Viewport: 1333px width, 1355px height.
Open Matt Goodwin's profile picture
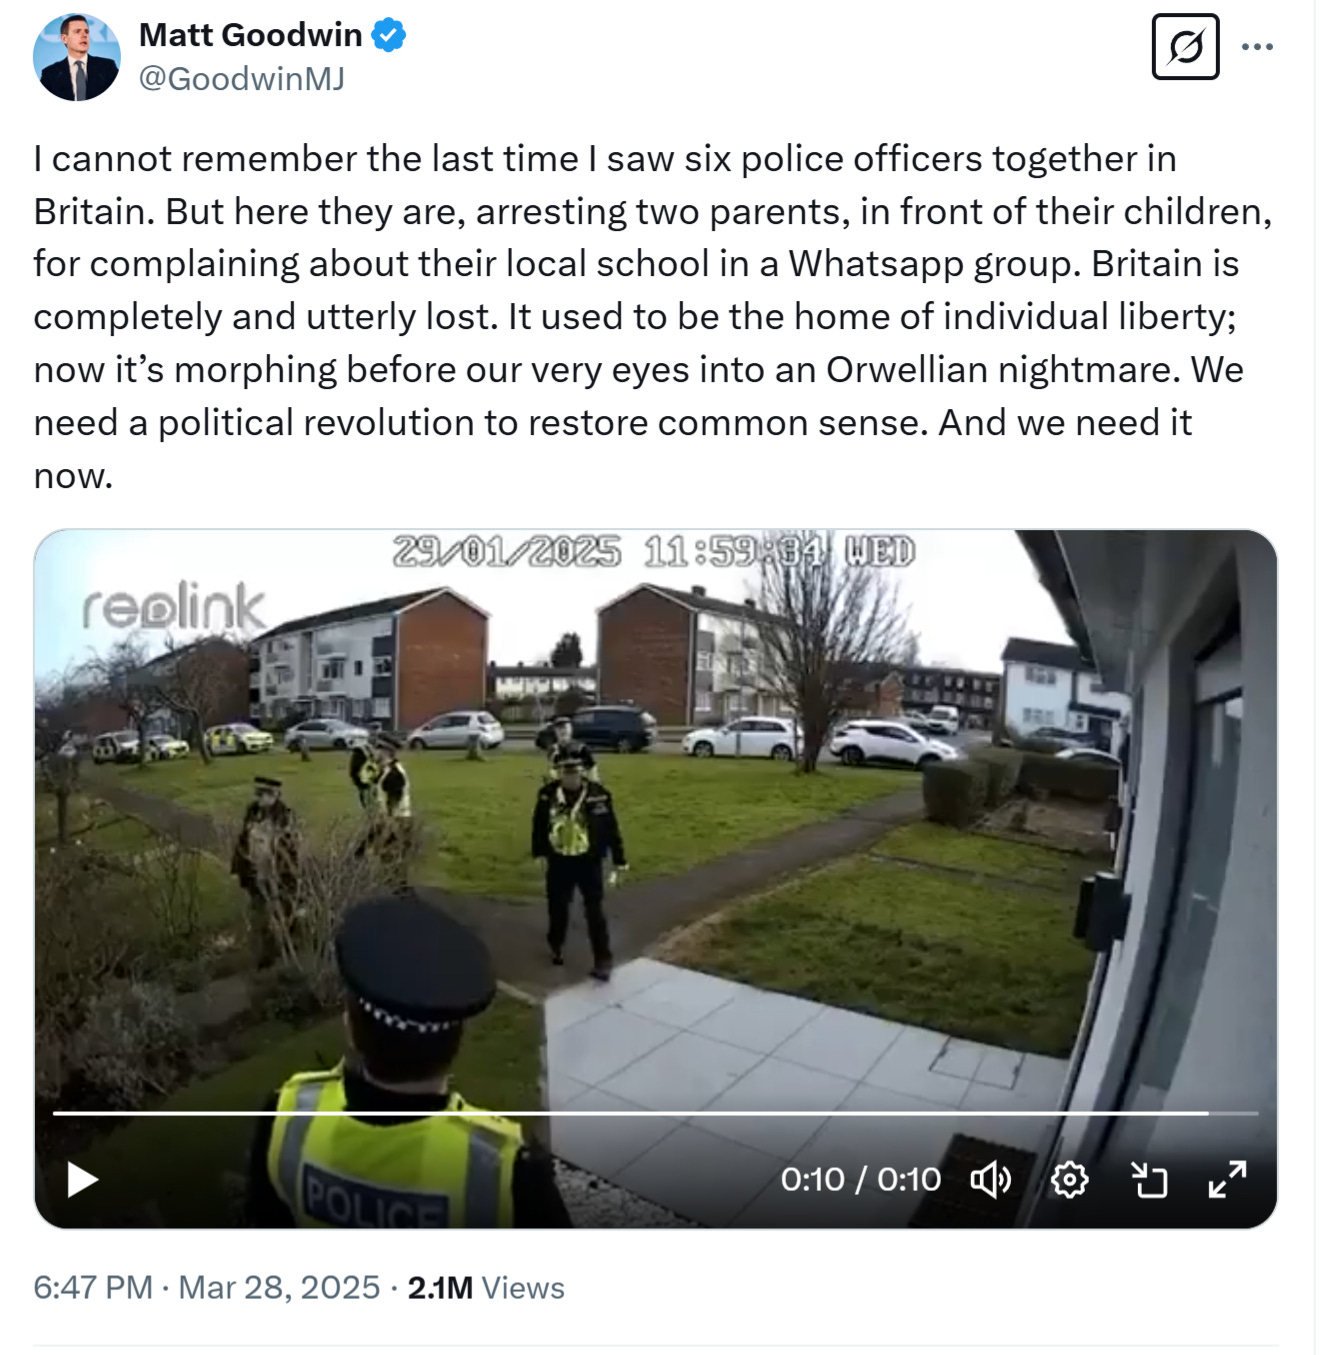pyautogui.click(x=77, y=57)
